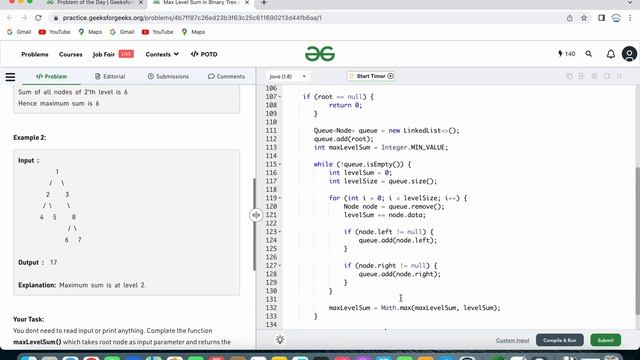
Task: Switch to the Comments tab
Action: pos(226,76)
